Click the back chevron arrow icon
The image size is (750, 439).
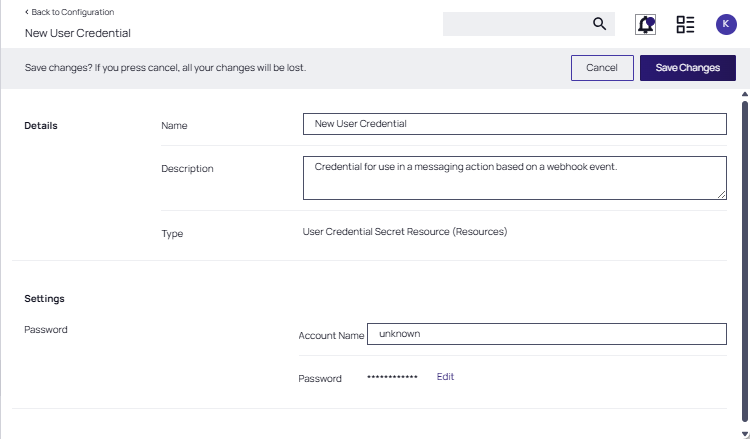click(27, 12)
